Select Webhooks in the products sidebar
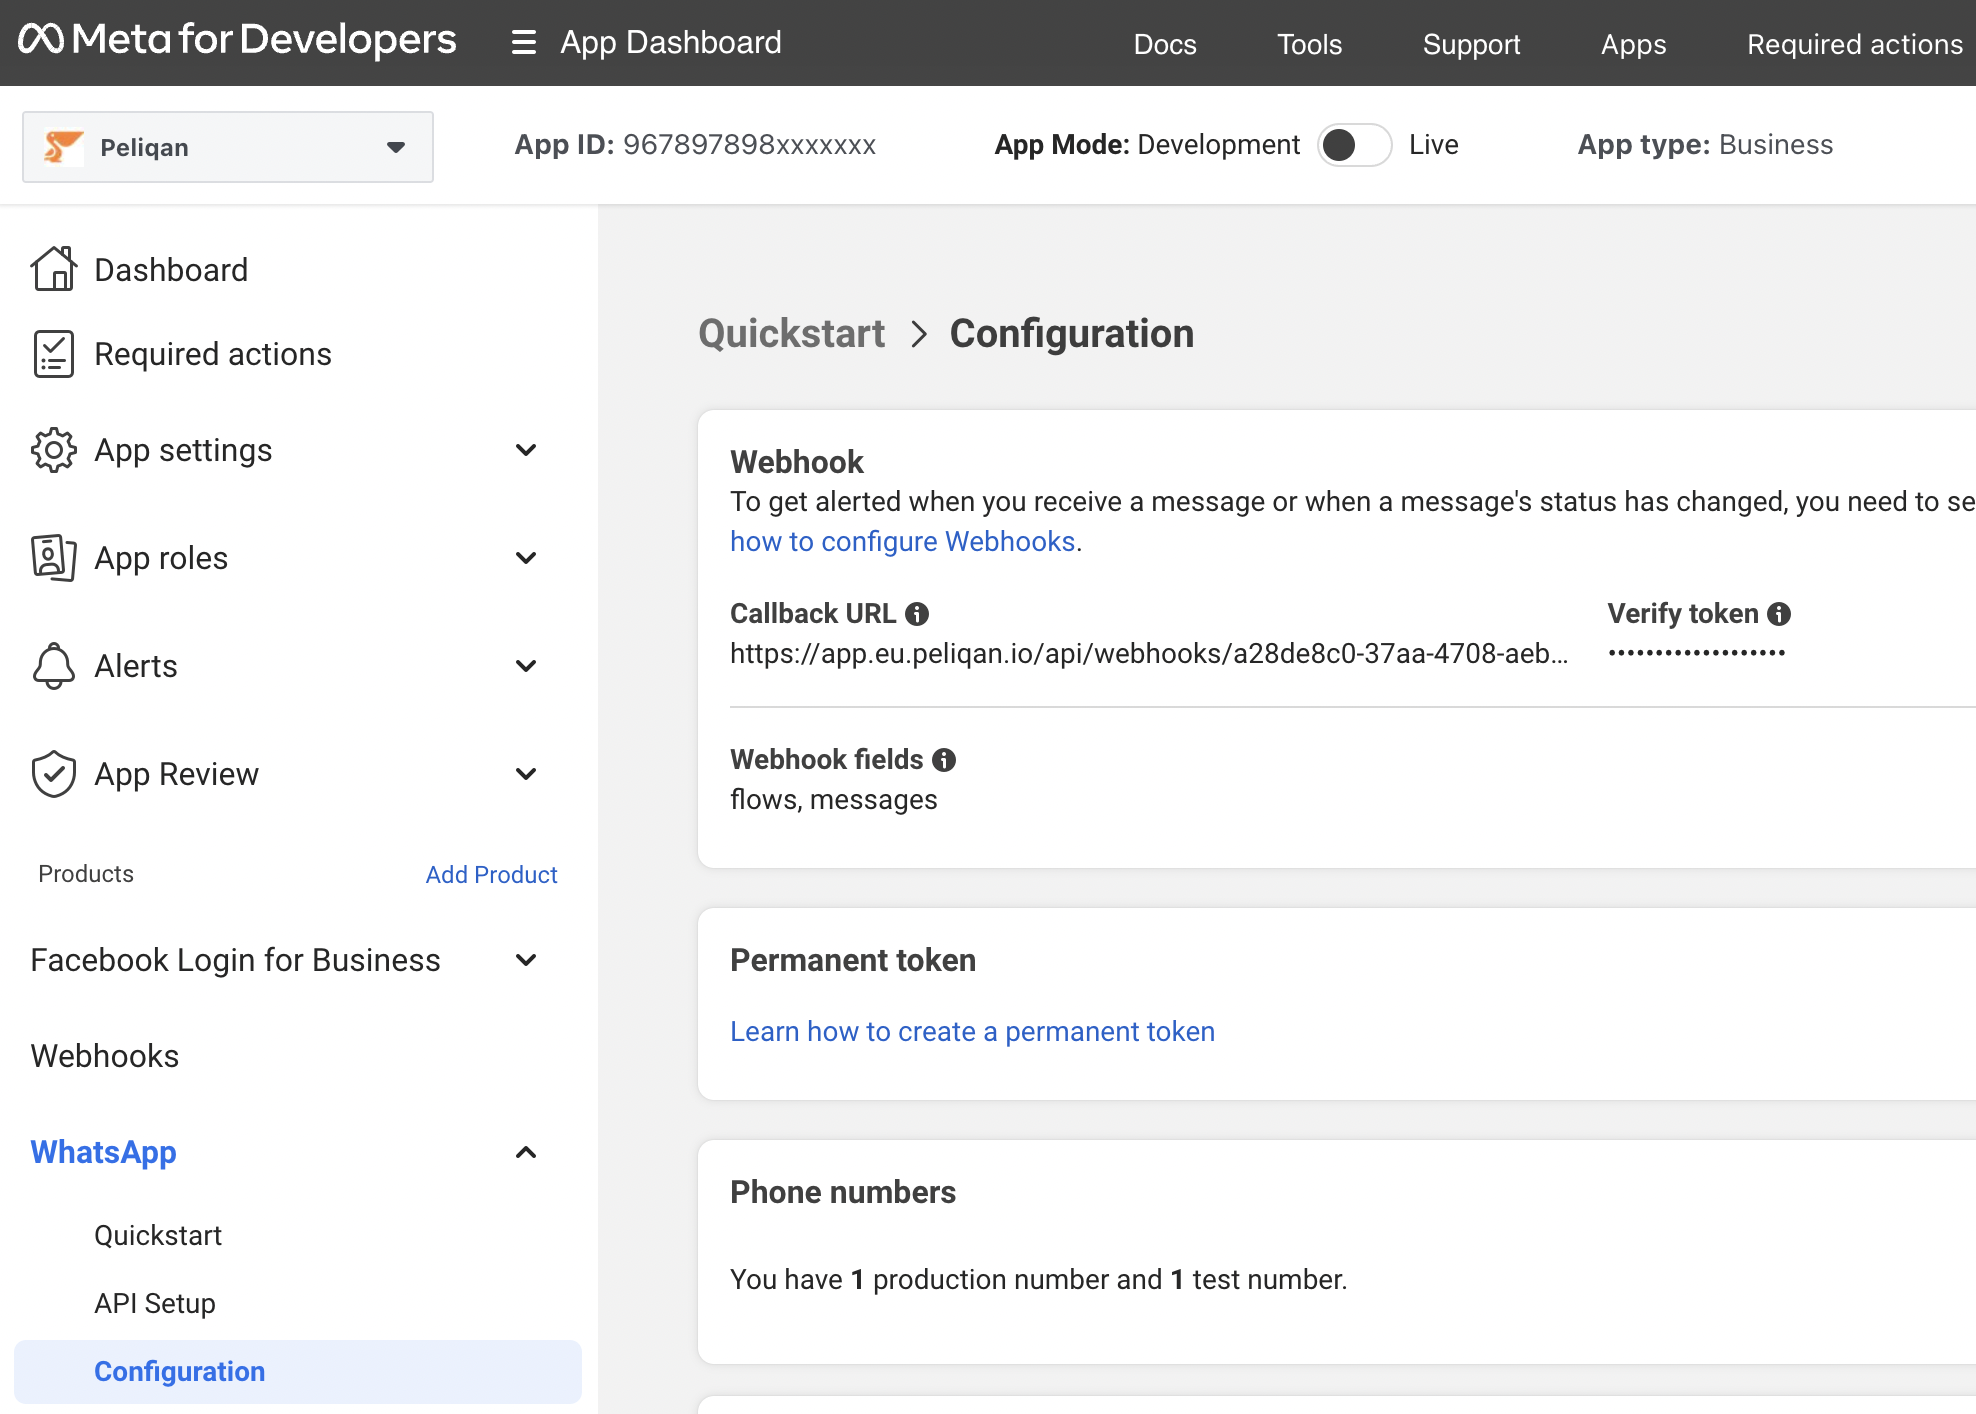The width and height of the screenshot is (1976, 1414). coord(105,1056)
